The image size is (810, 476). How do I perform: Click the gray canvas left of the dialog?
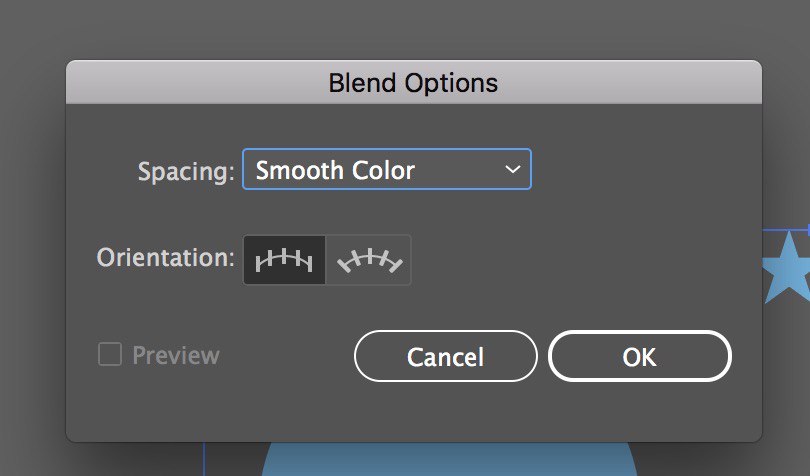tap(31, 248)
